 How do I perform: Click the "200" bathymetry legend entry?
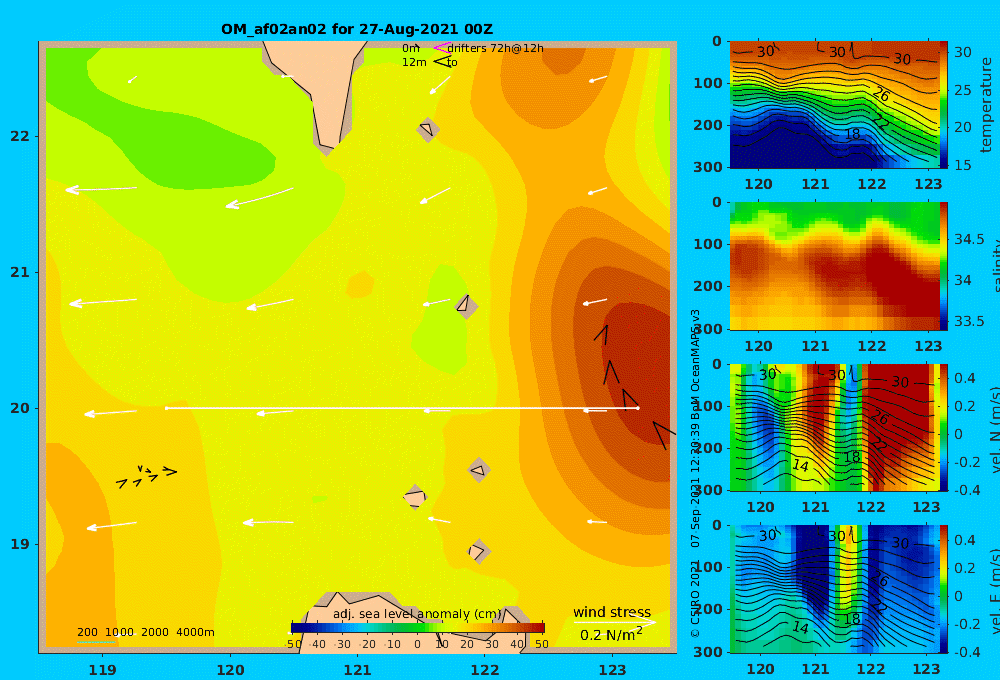pos(87,632)
